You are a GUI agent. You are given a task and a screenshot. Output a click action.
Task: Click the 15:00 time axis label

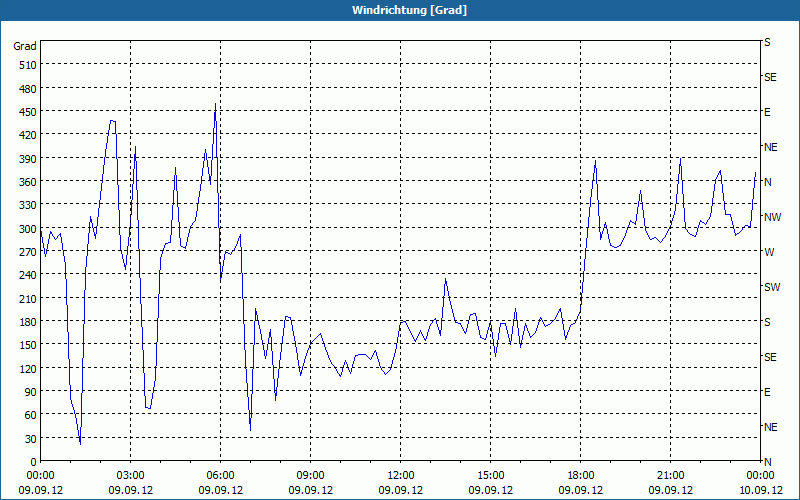click(490, 476)
